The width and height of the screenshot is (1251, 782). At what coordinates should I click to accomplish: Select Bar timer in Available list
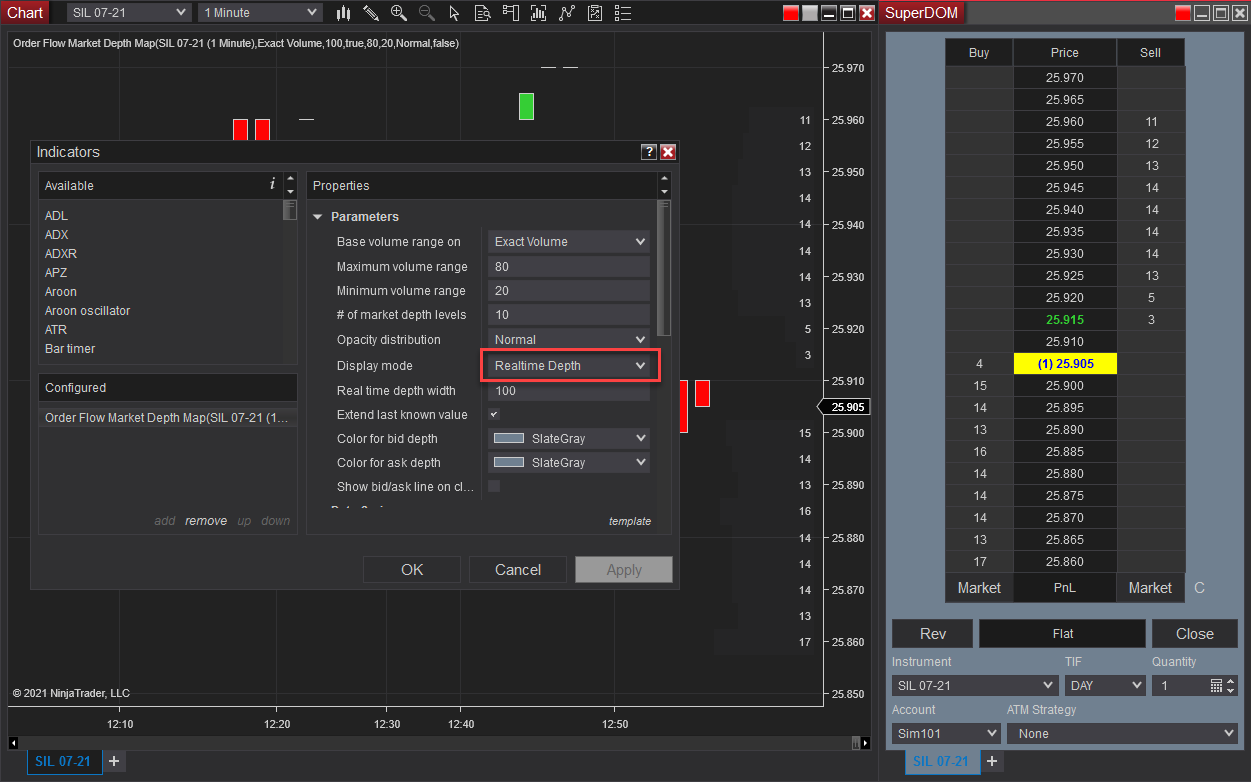coord(70,349)
